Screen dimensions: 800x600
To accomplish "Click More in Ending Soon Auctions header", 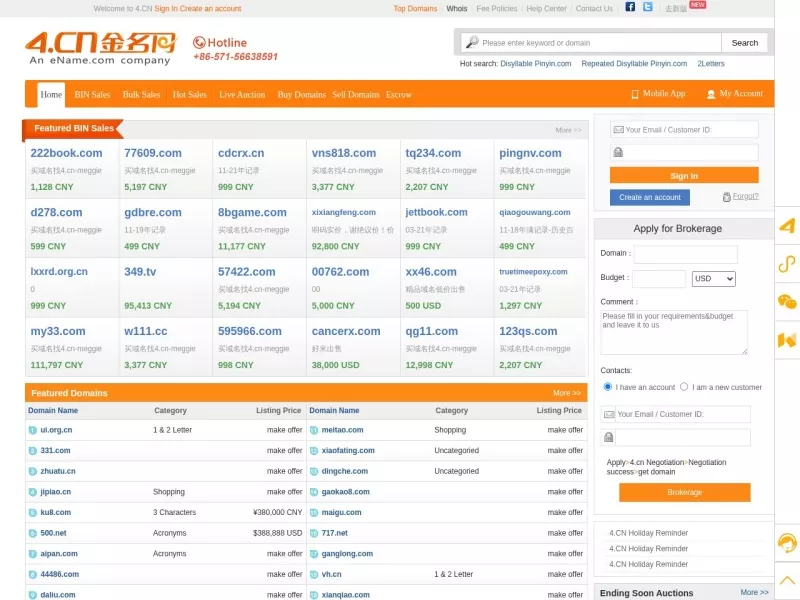I will point(754,592).
